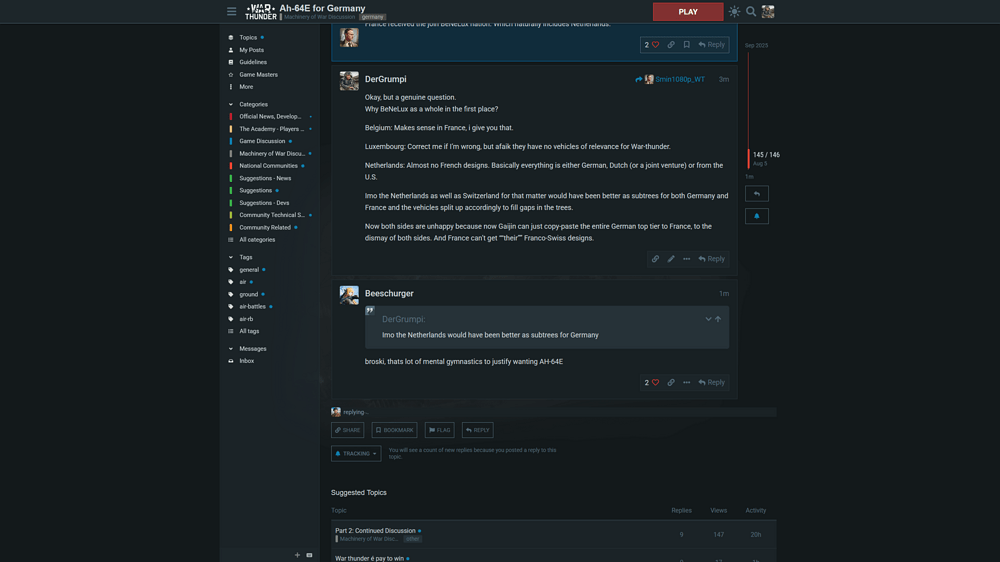
Task: Click the War Thunder logo
Action: [261, 11]
